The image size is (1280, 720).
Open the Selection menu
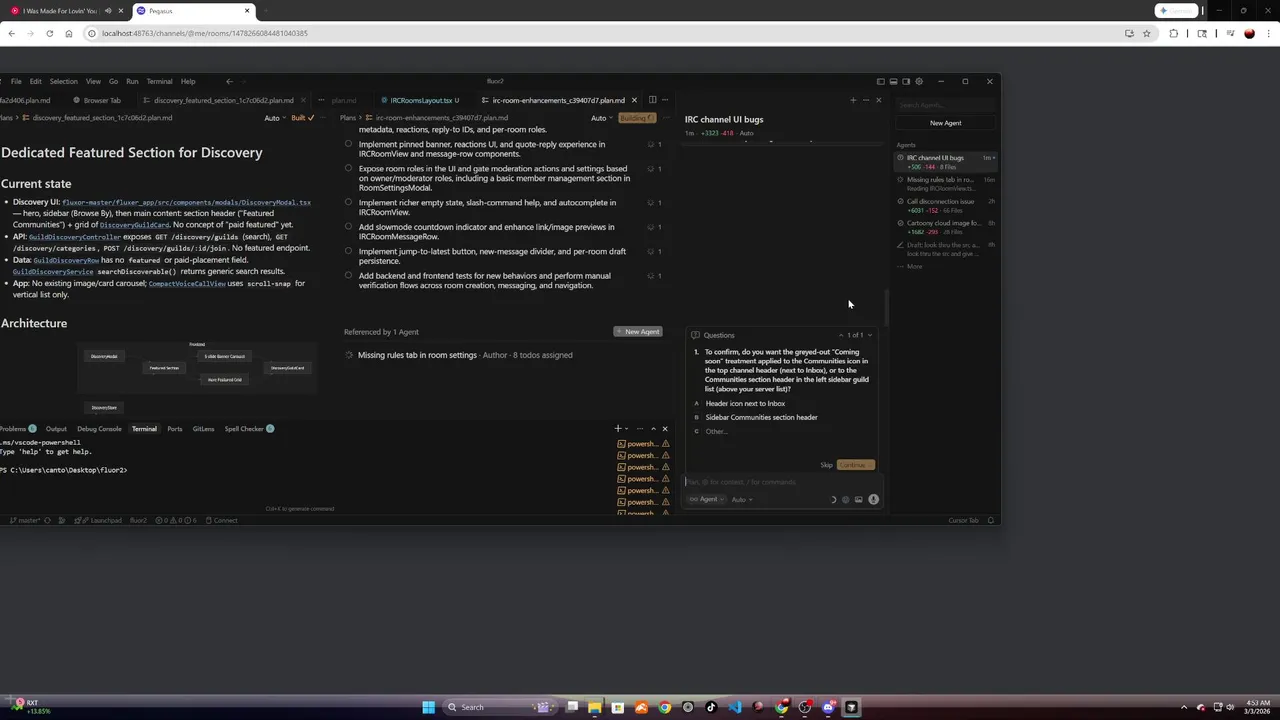click(63, 81)
